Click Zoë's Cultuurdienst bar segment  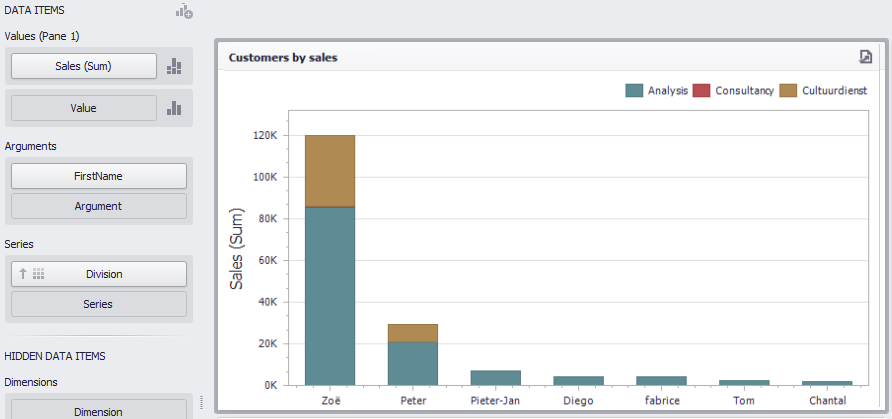click(330, 170)
